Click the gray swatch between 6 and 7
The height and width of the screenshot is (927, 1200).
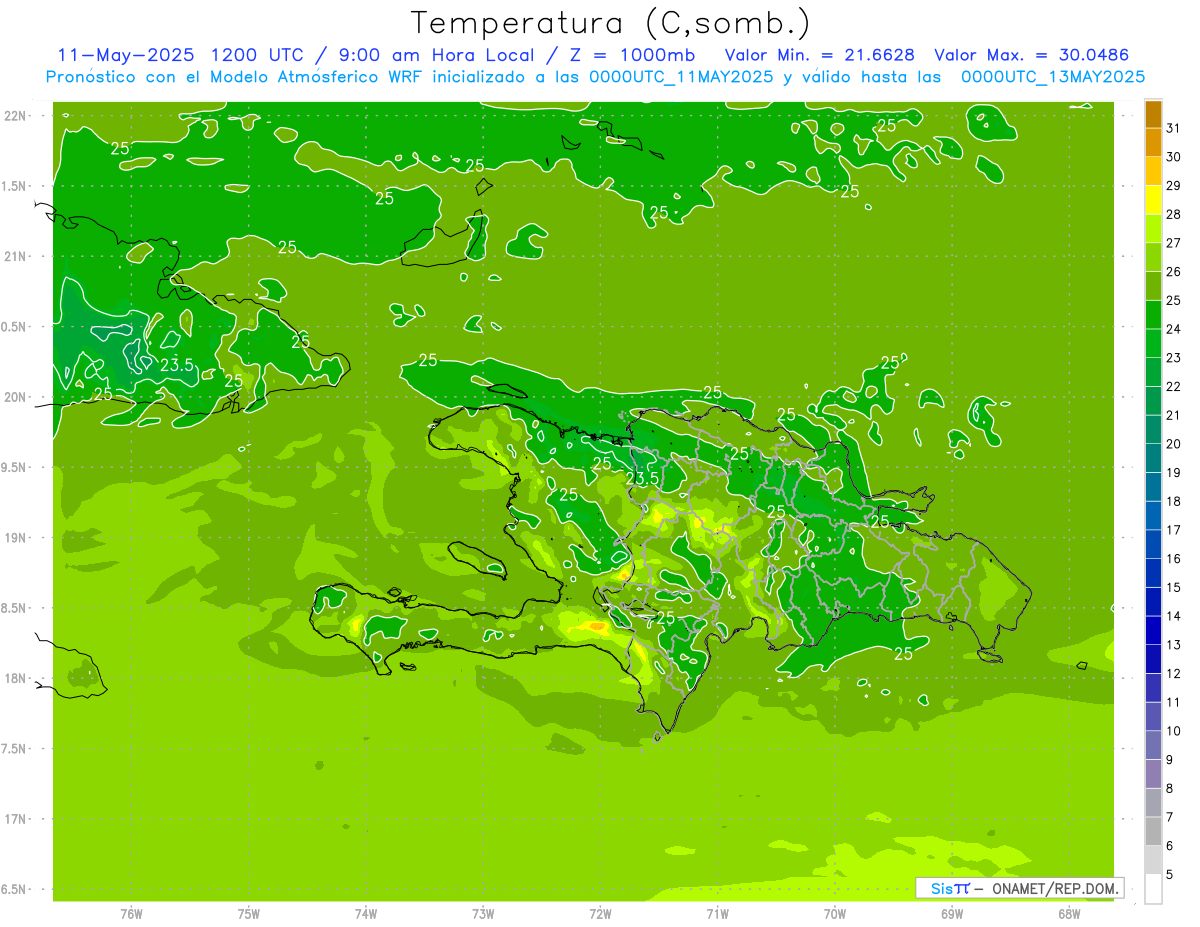click(1153, 832)
